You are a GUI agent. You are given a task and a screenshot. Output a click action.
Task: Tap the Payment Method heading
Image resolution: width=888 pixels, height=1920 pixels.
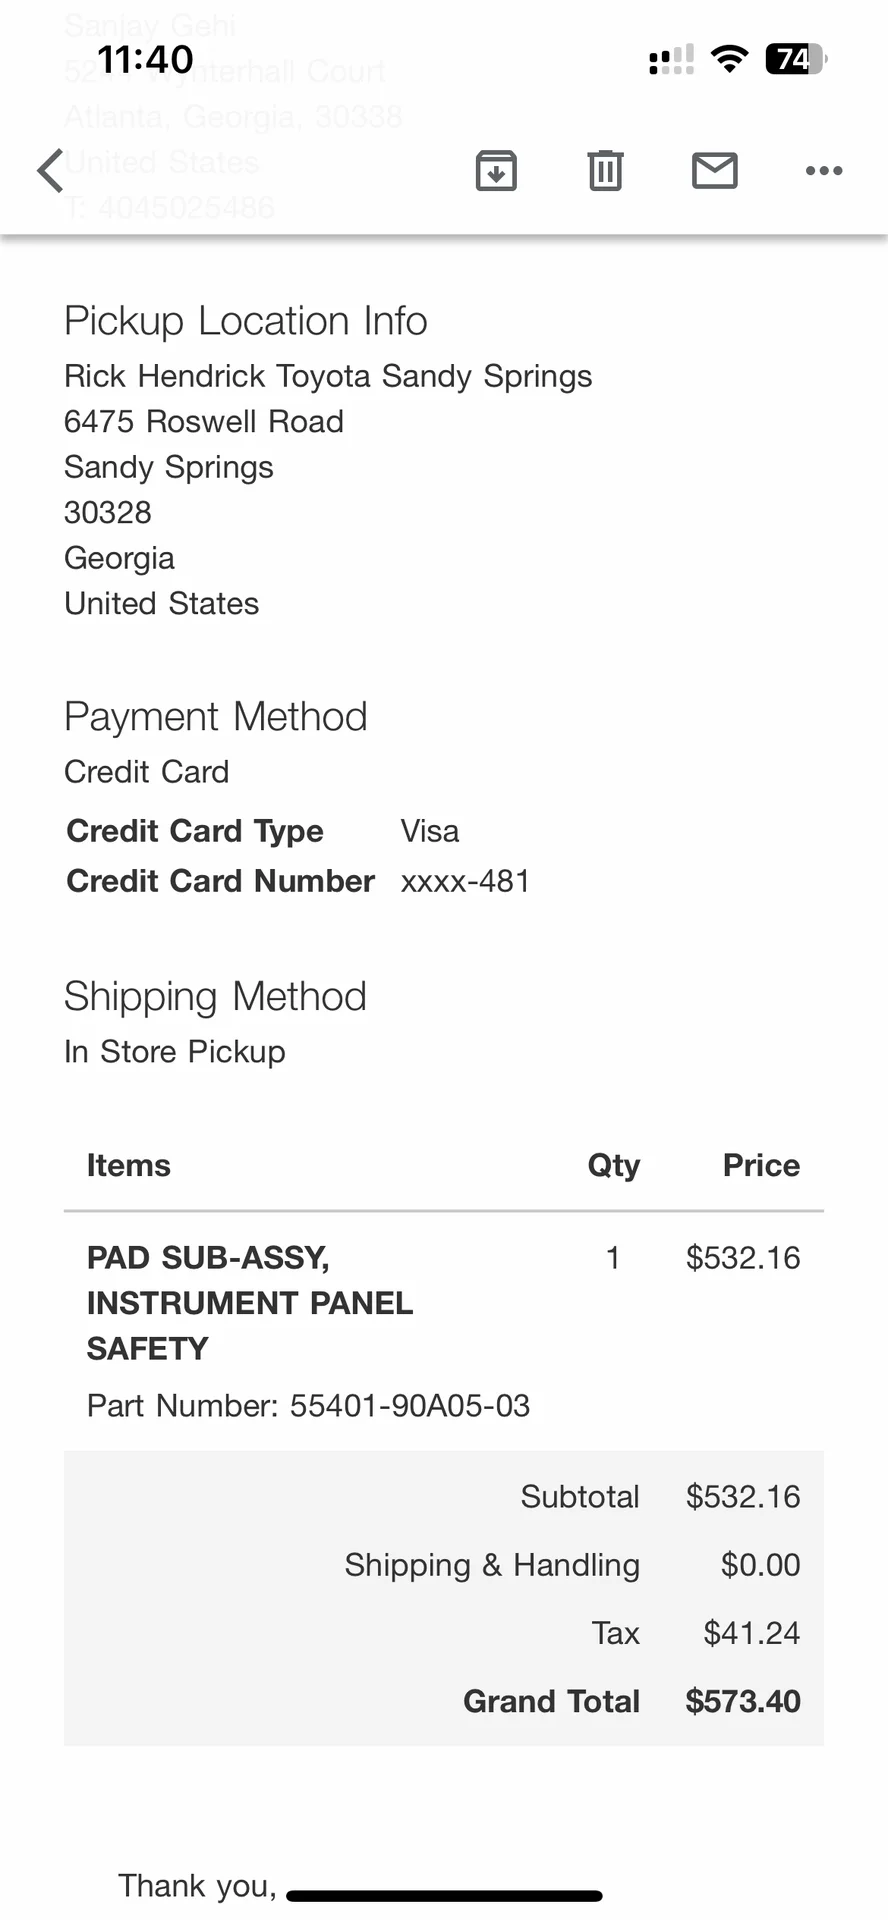(x=216, y=717)
